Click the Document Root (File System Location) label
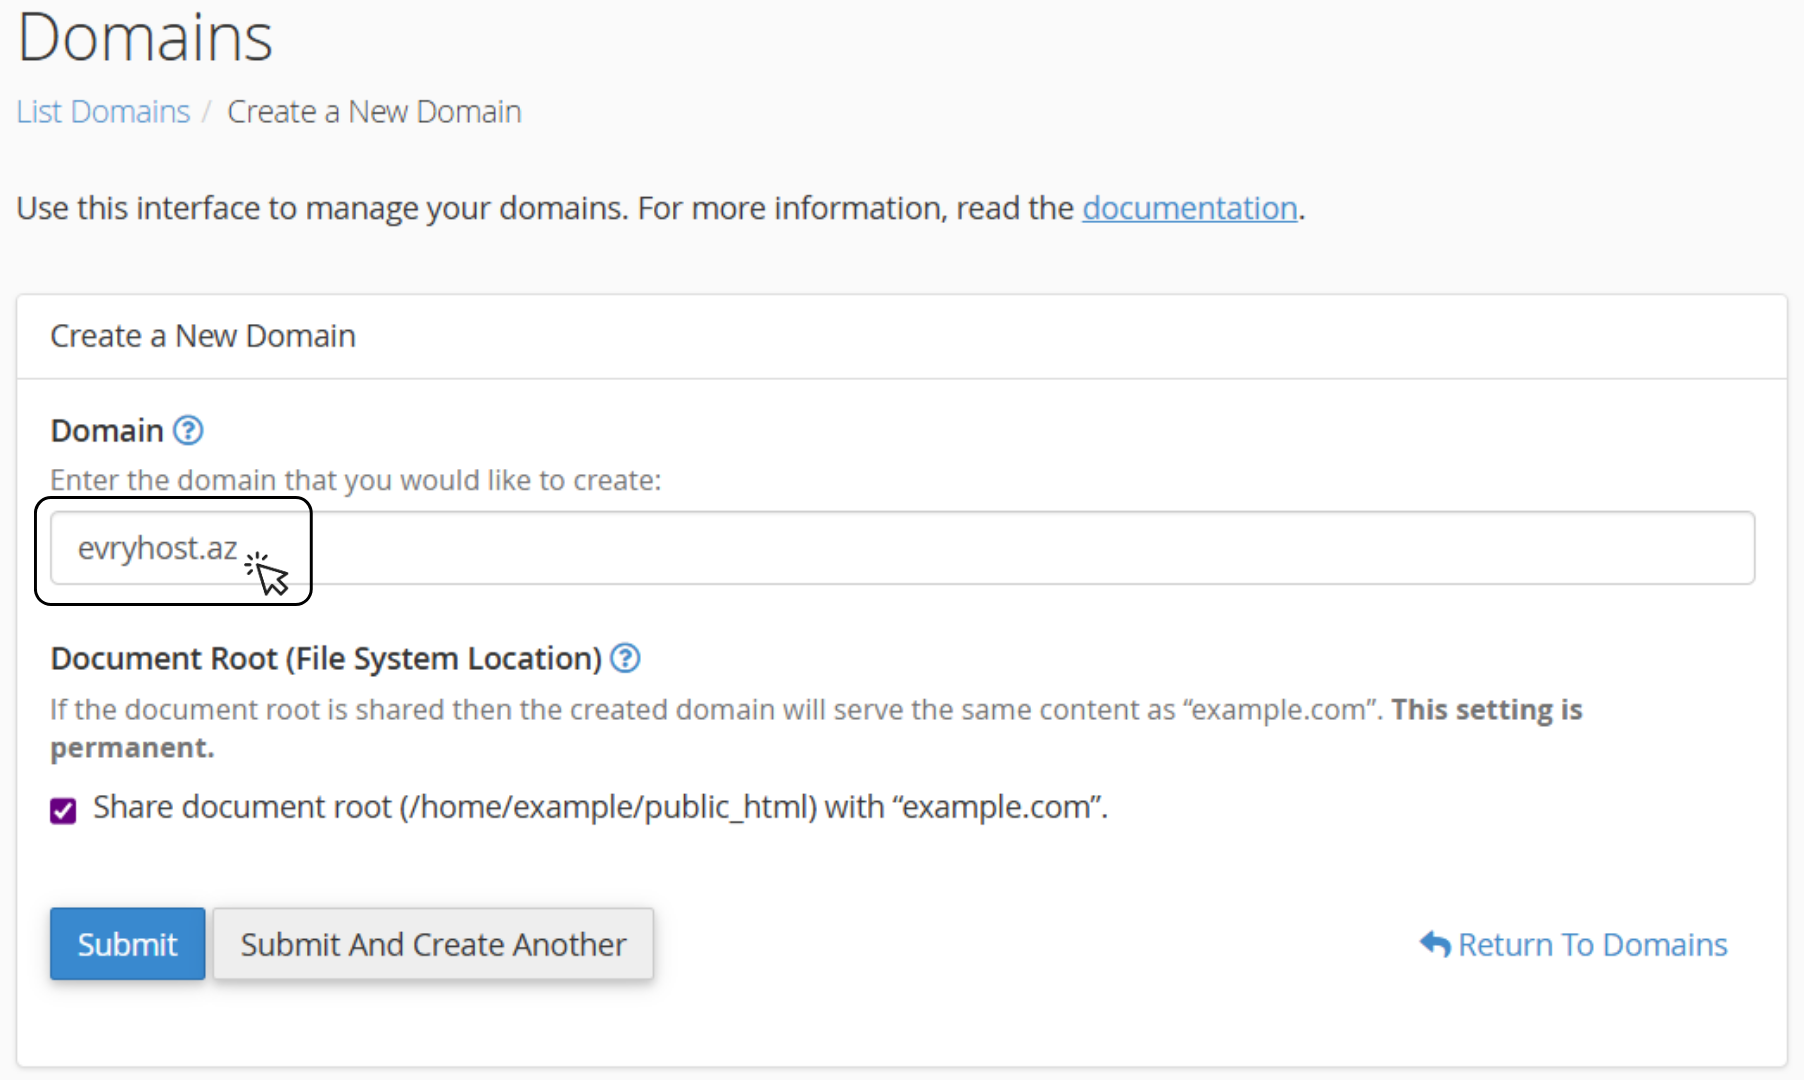This screenshot has height=1080, width=1804. pos(326,658)
